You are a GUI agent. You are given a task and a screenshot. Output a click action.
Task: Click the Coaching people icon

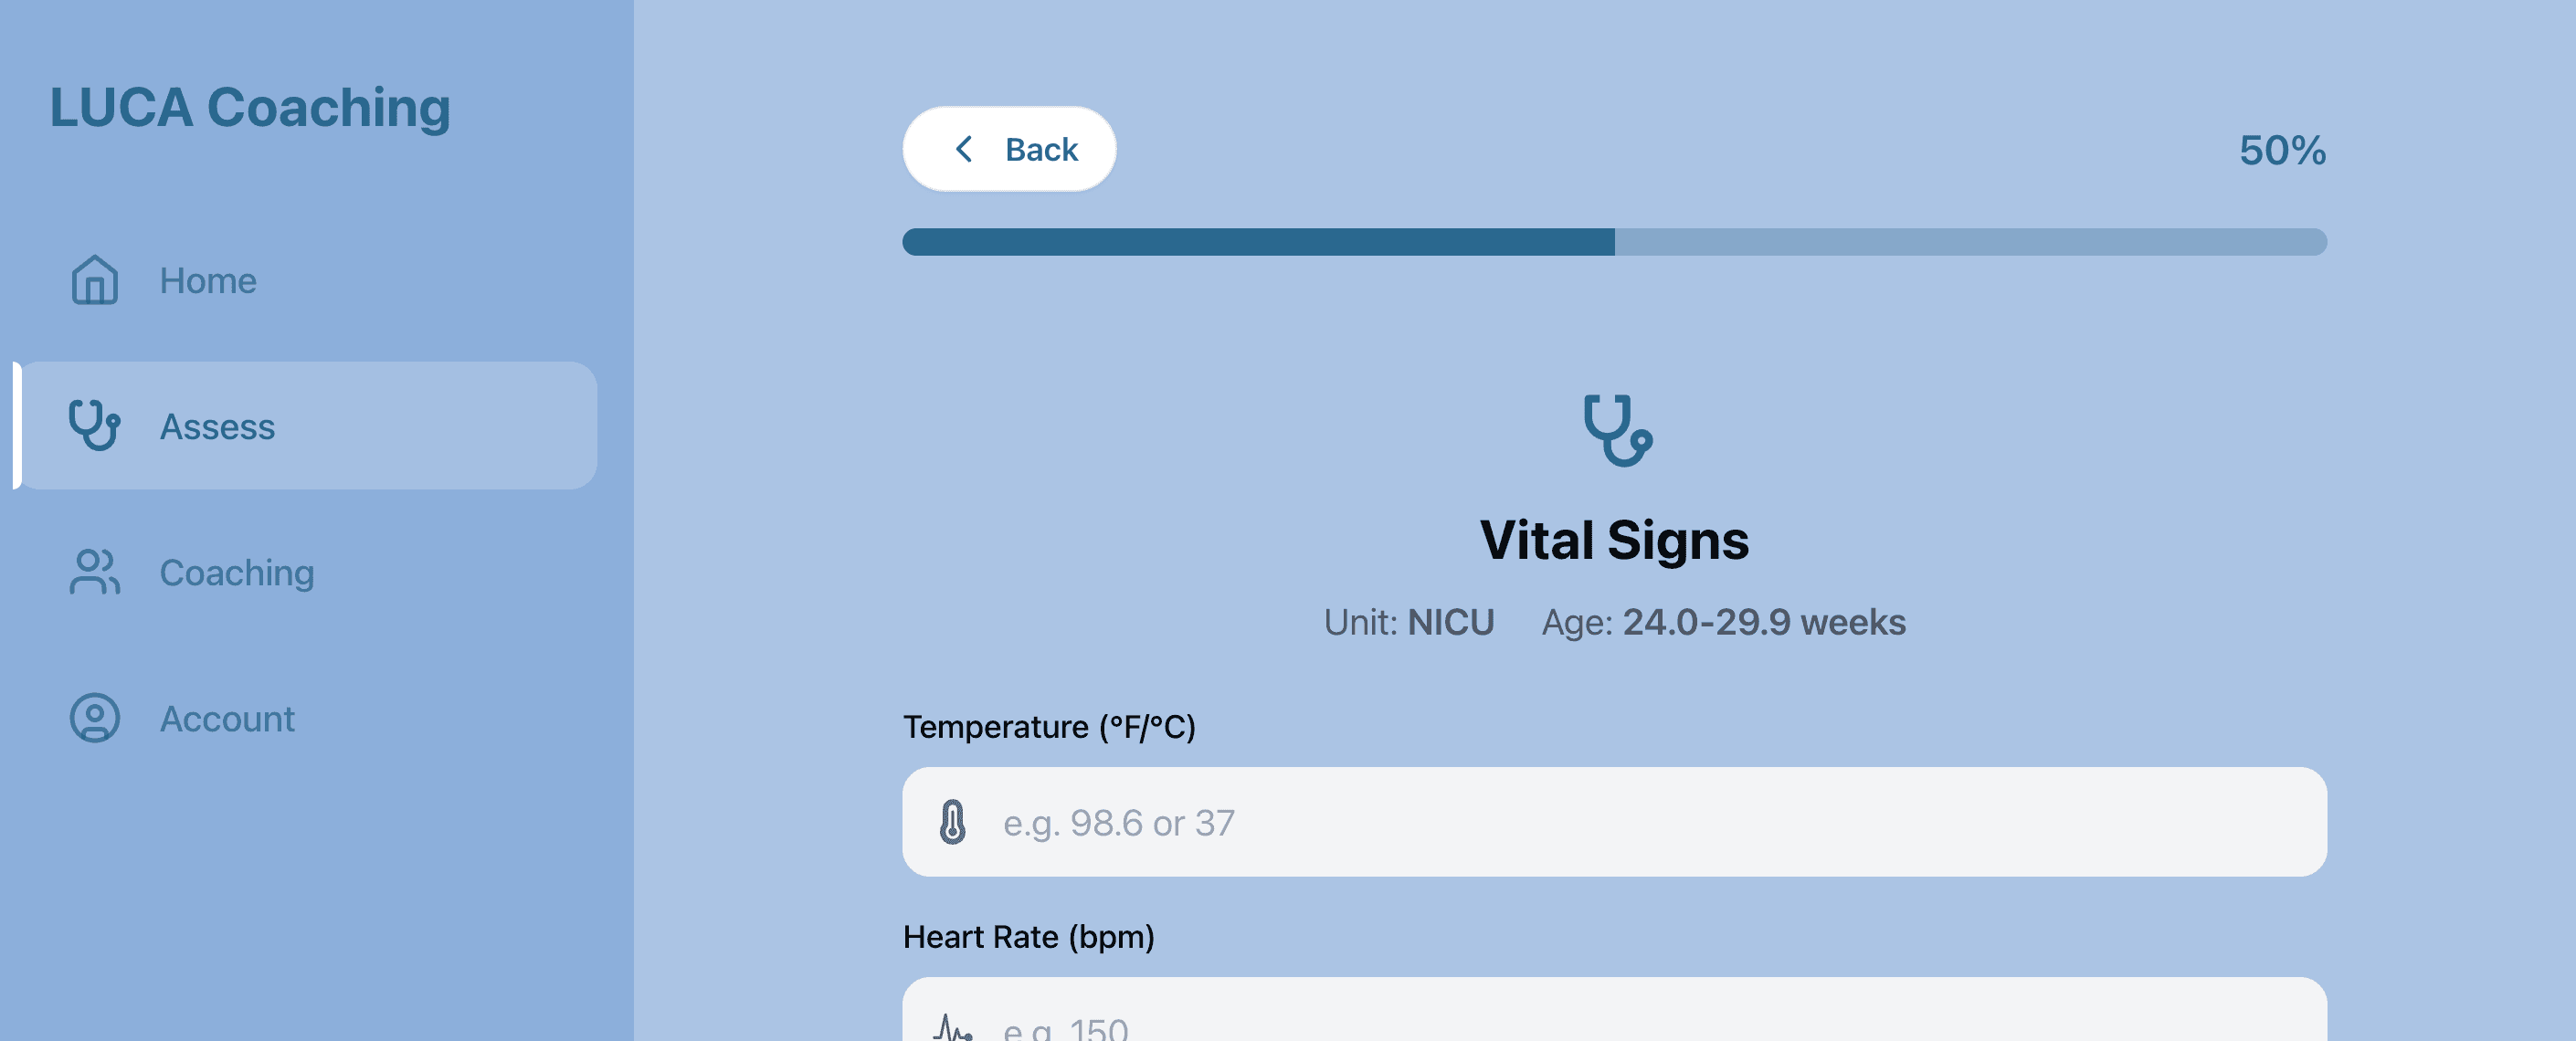(x=93, y=573)
